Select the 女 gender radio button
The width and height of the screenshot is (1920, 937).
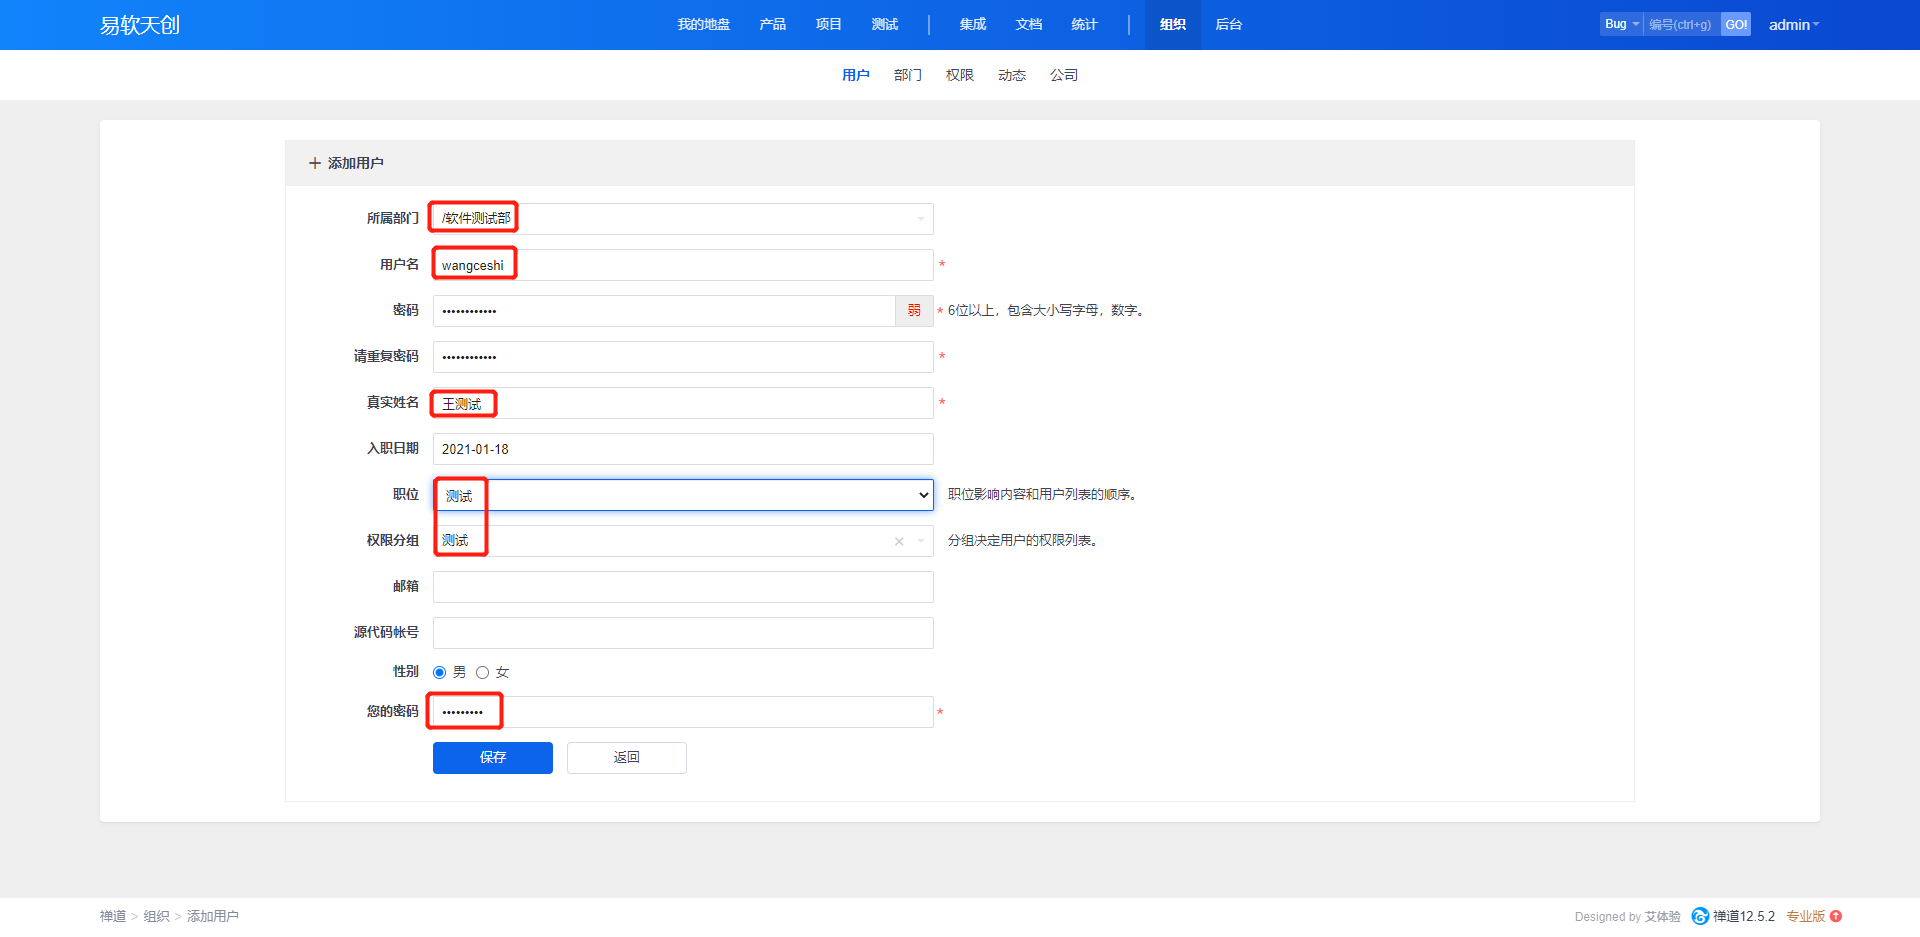coord(482,672)
